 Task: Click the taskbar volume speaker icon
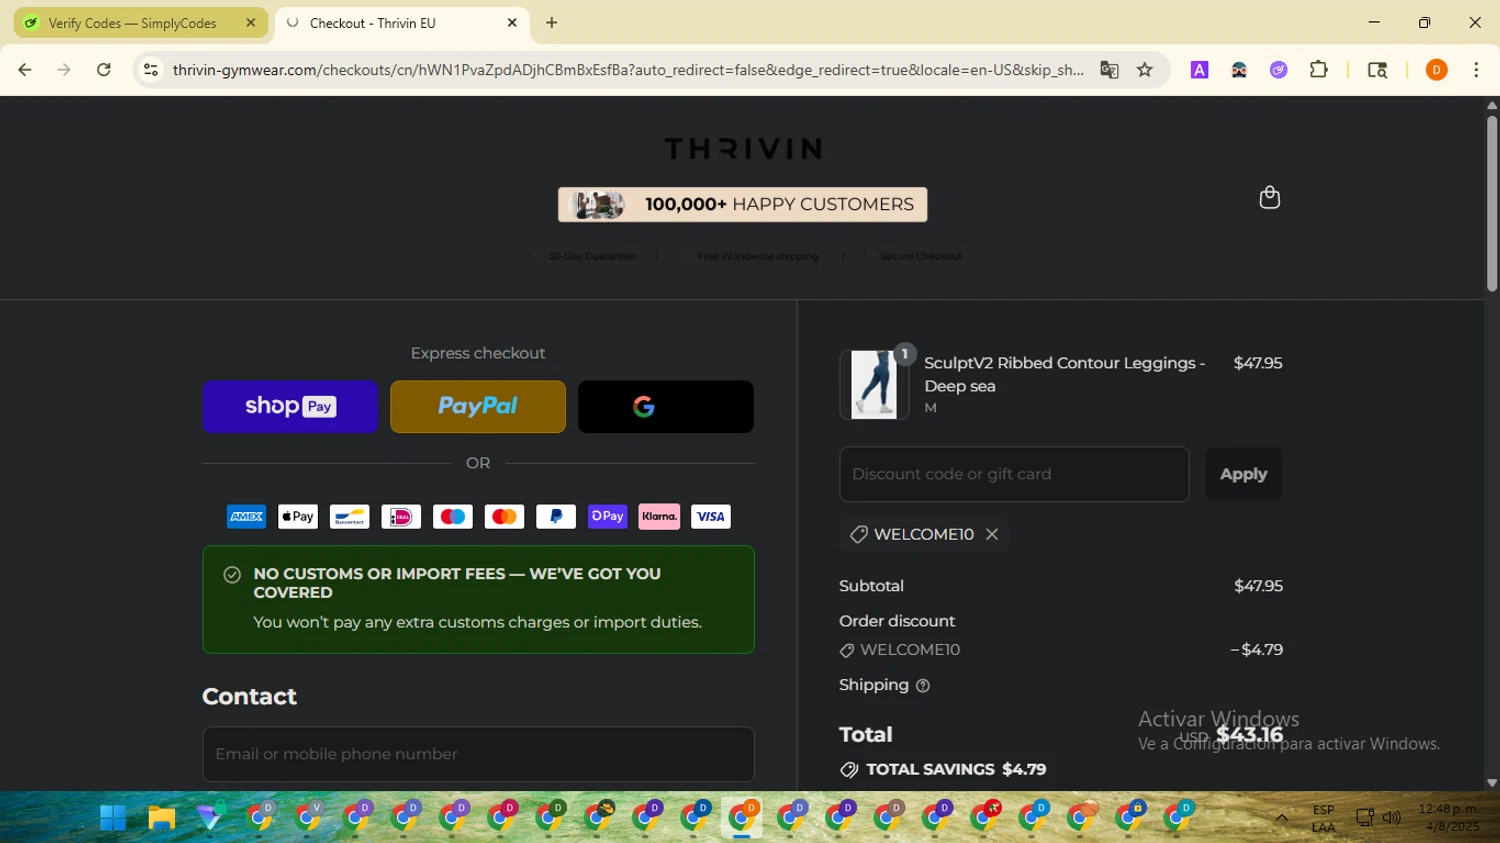click(1392, 818)
